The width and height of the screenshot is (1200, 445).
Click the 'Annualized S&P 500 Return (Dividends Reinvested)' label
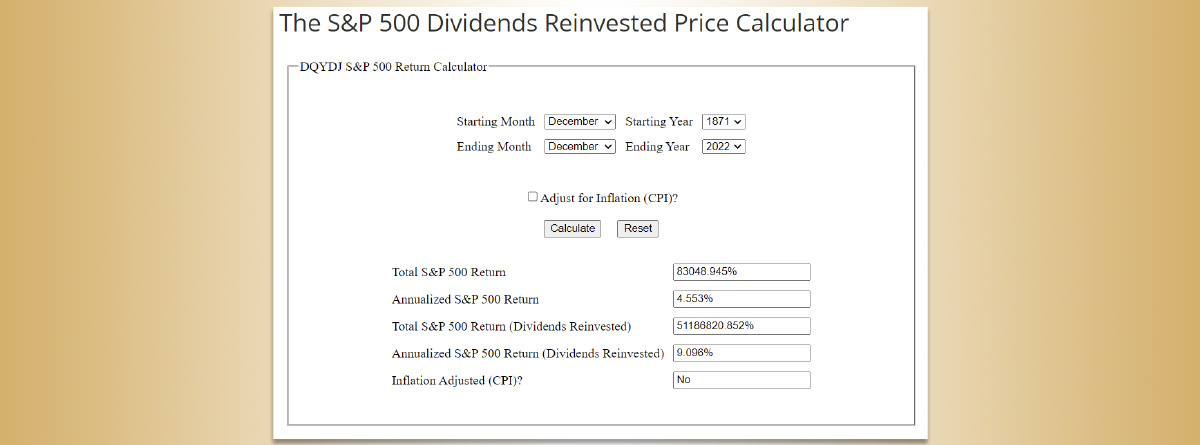coord(528,353)
